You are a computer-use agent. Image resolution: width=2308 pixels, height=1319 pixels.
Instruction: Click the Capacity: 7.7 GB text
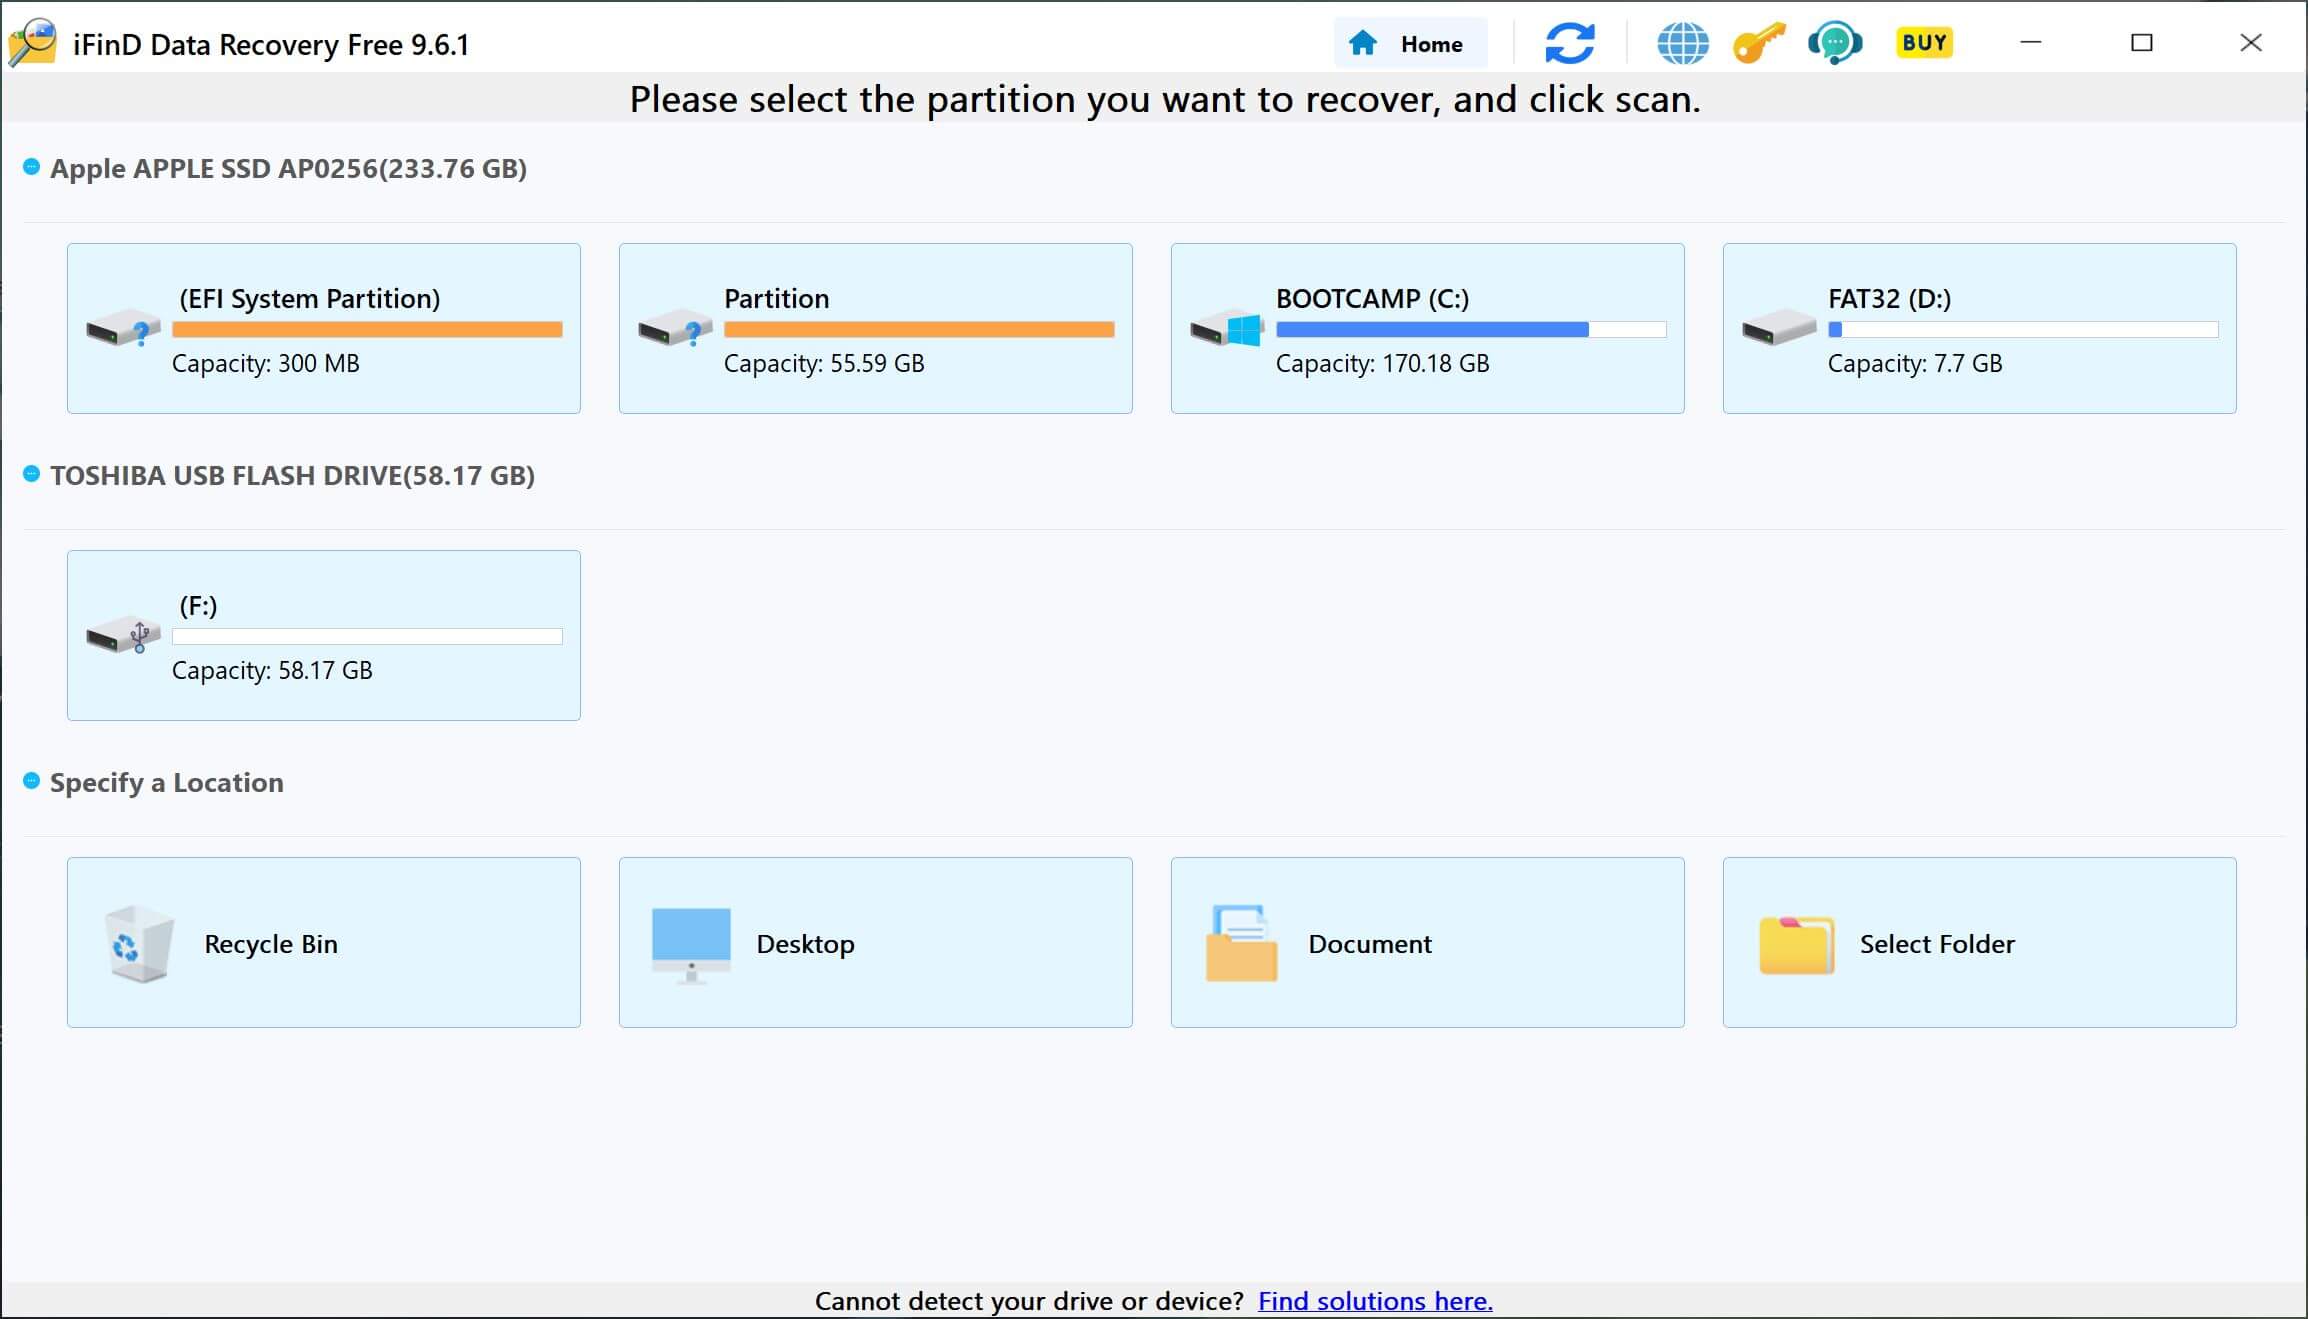click(1915, 363)
